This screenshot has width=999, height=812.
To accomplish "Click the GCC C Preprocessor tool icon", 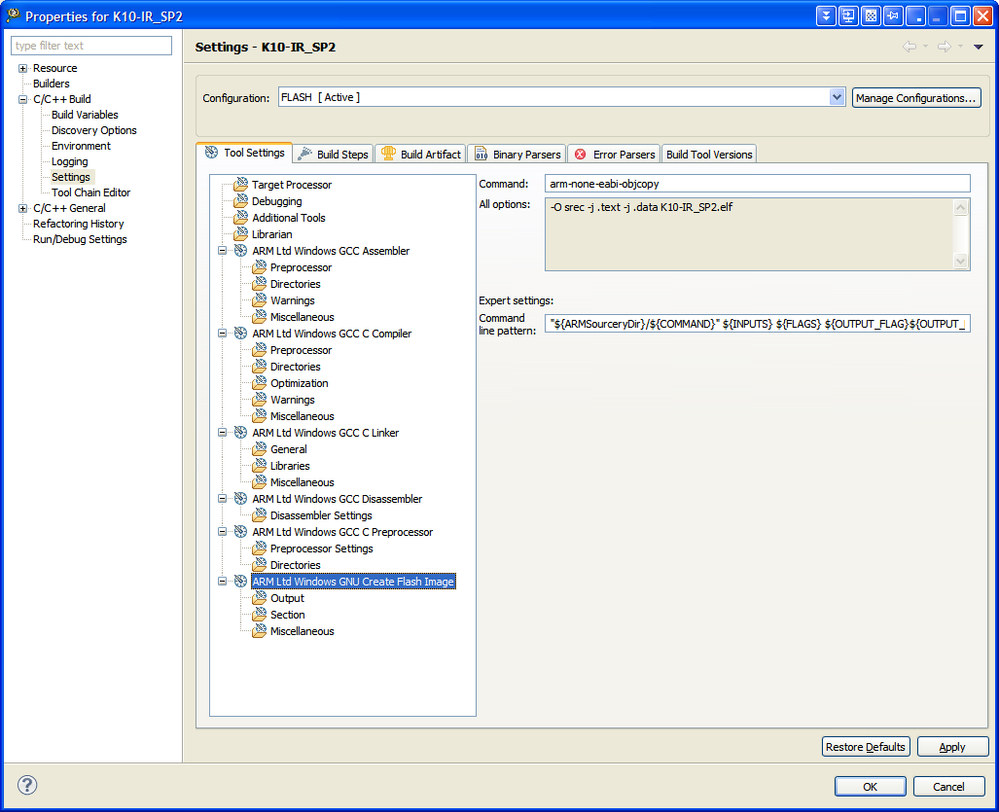I will click(x=240, y=532).
